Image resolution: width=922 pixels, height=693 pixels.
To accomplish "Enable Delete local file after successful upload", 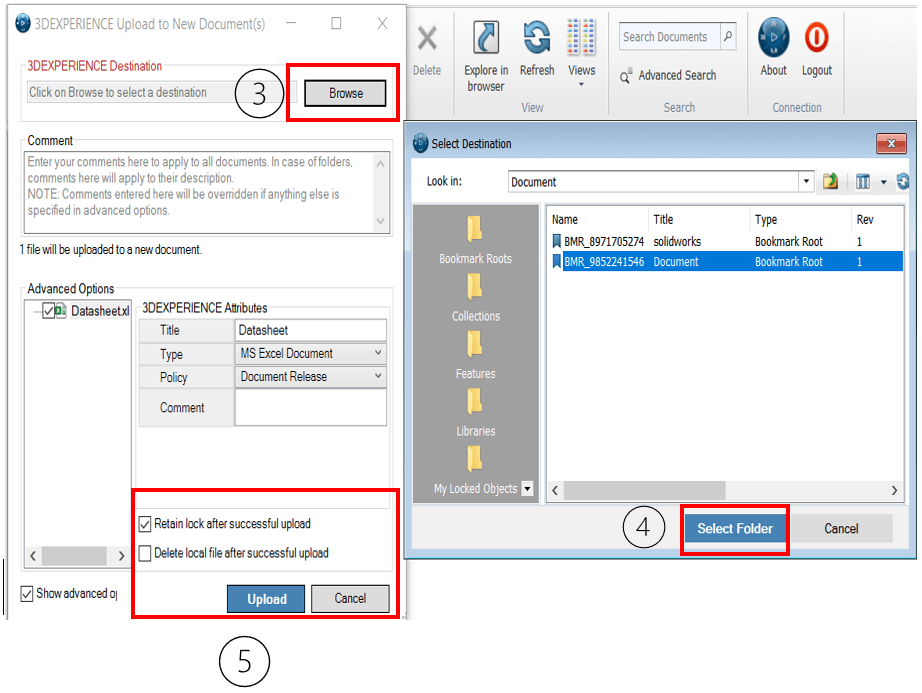I will click(145, 553).
